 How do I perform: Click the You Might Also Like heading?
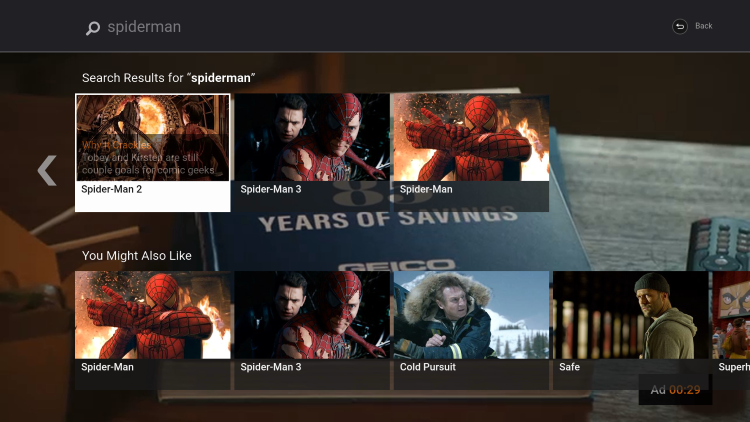tap(137, 255)
